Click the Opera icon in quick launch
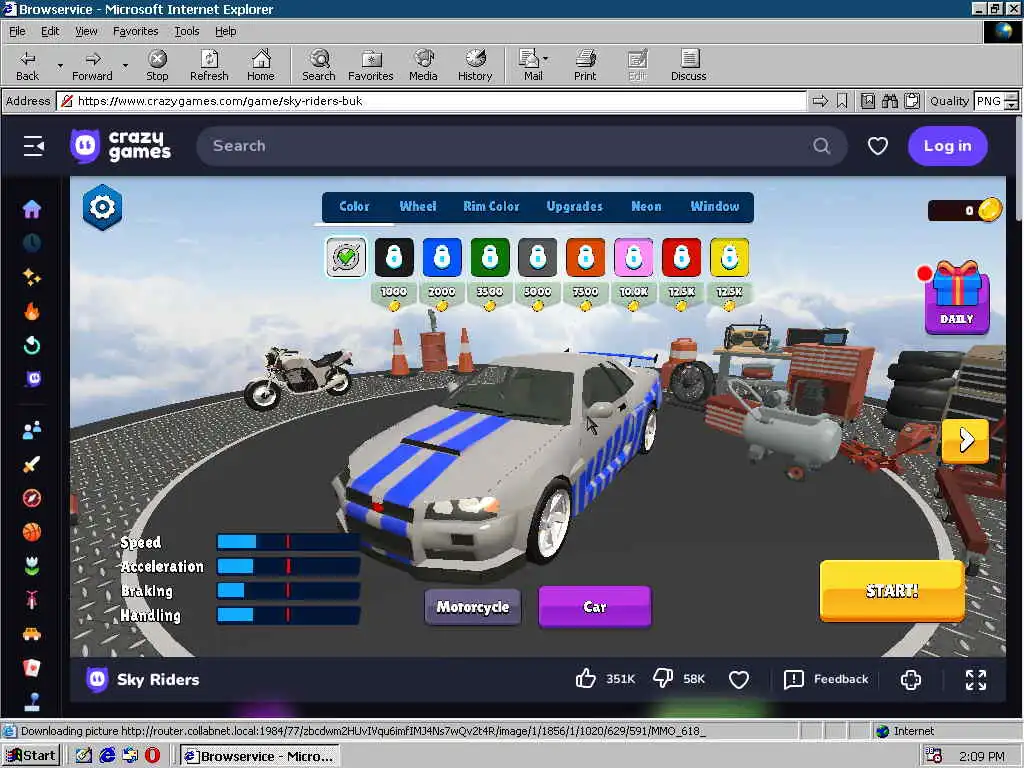 click(x=152, y=756)
